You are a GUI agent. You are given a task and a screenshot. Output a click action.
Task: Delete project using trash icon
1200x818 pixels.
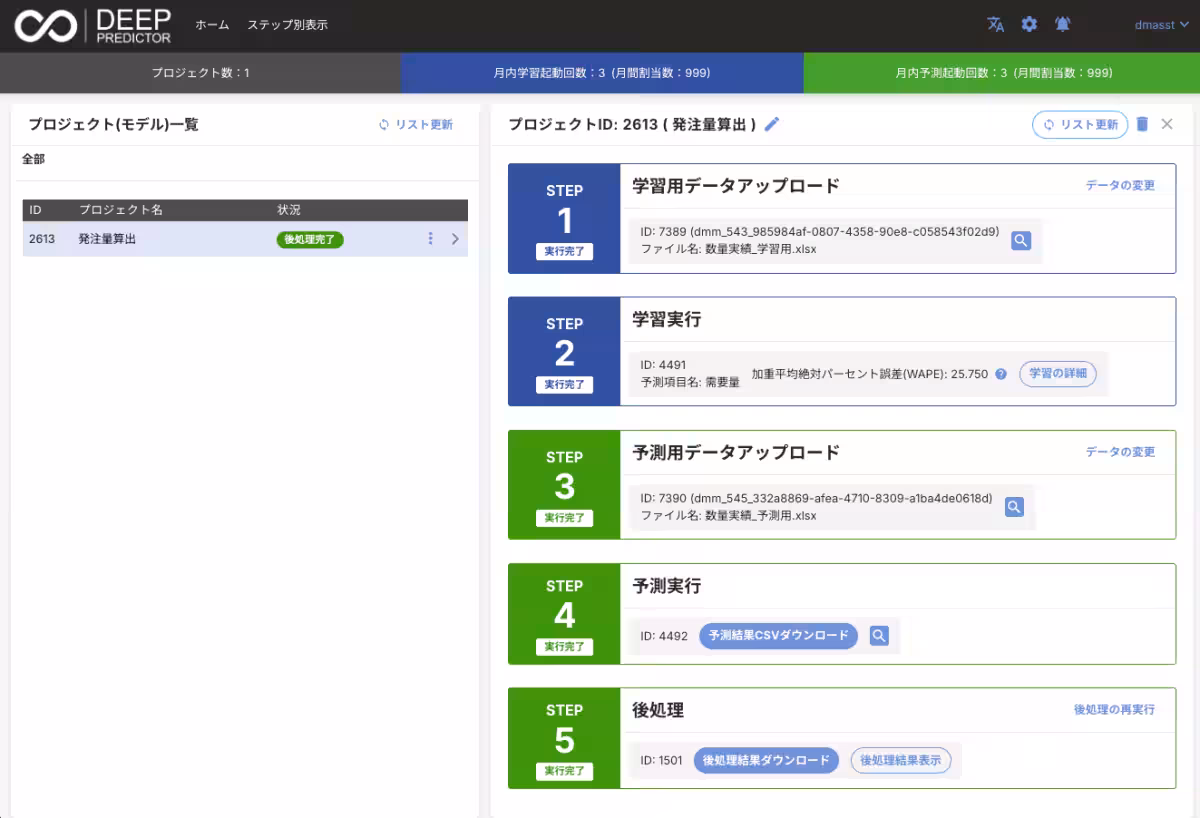point(1142,124)
